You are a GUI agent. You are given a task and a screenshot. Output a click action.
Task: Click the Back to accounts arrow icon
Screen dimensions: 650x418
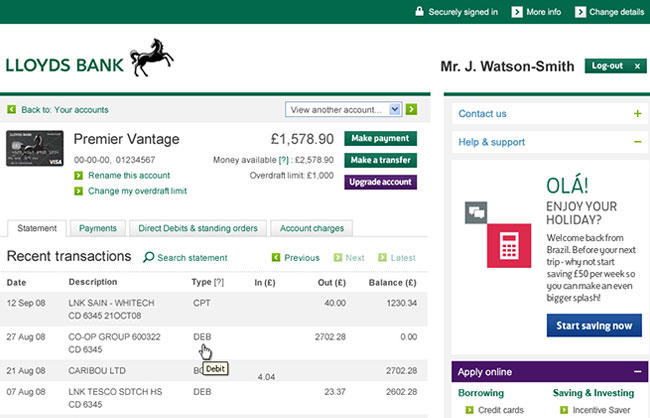click(12, 110)
